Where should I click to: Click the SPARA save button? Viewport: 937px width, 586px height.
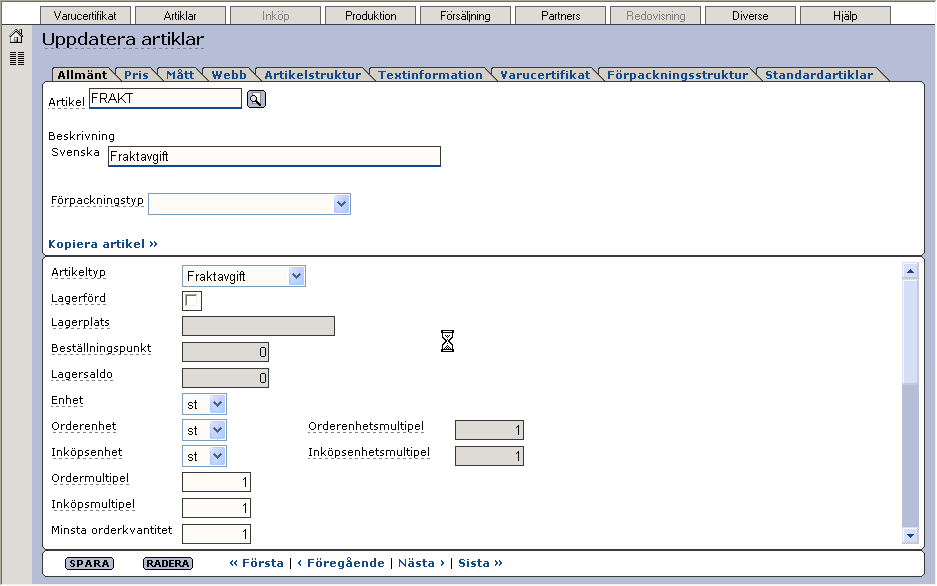[x=89, y=563]
